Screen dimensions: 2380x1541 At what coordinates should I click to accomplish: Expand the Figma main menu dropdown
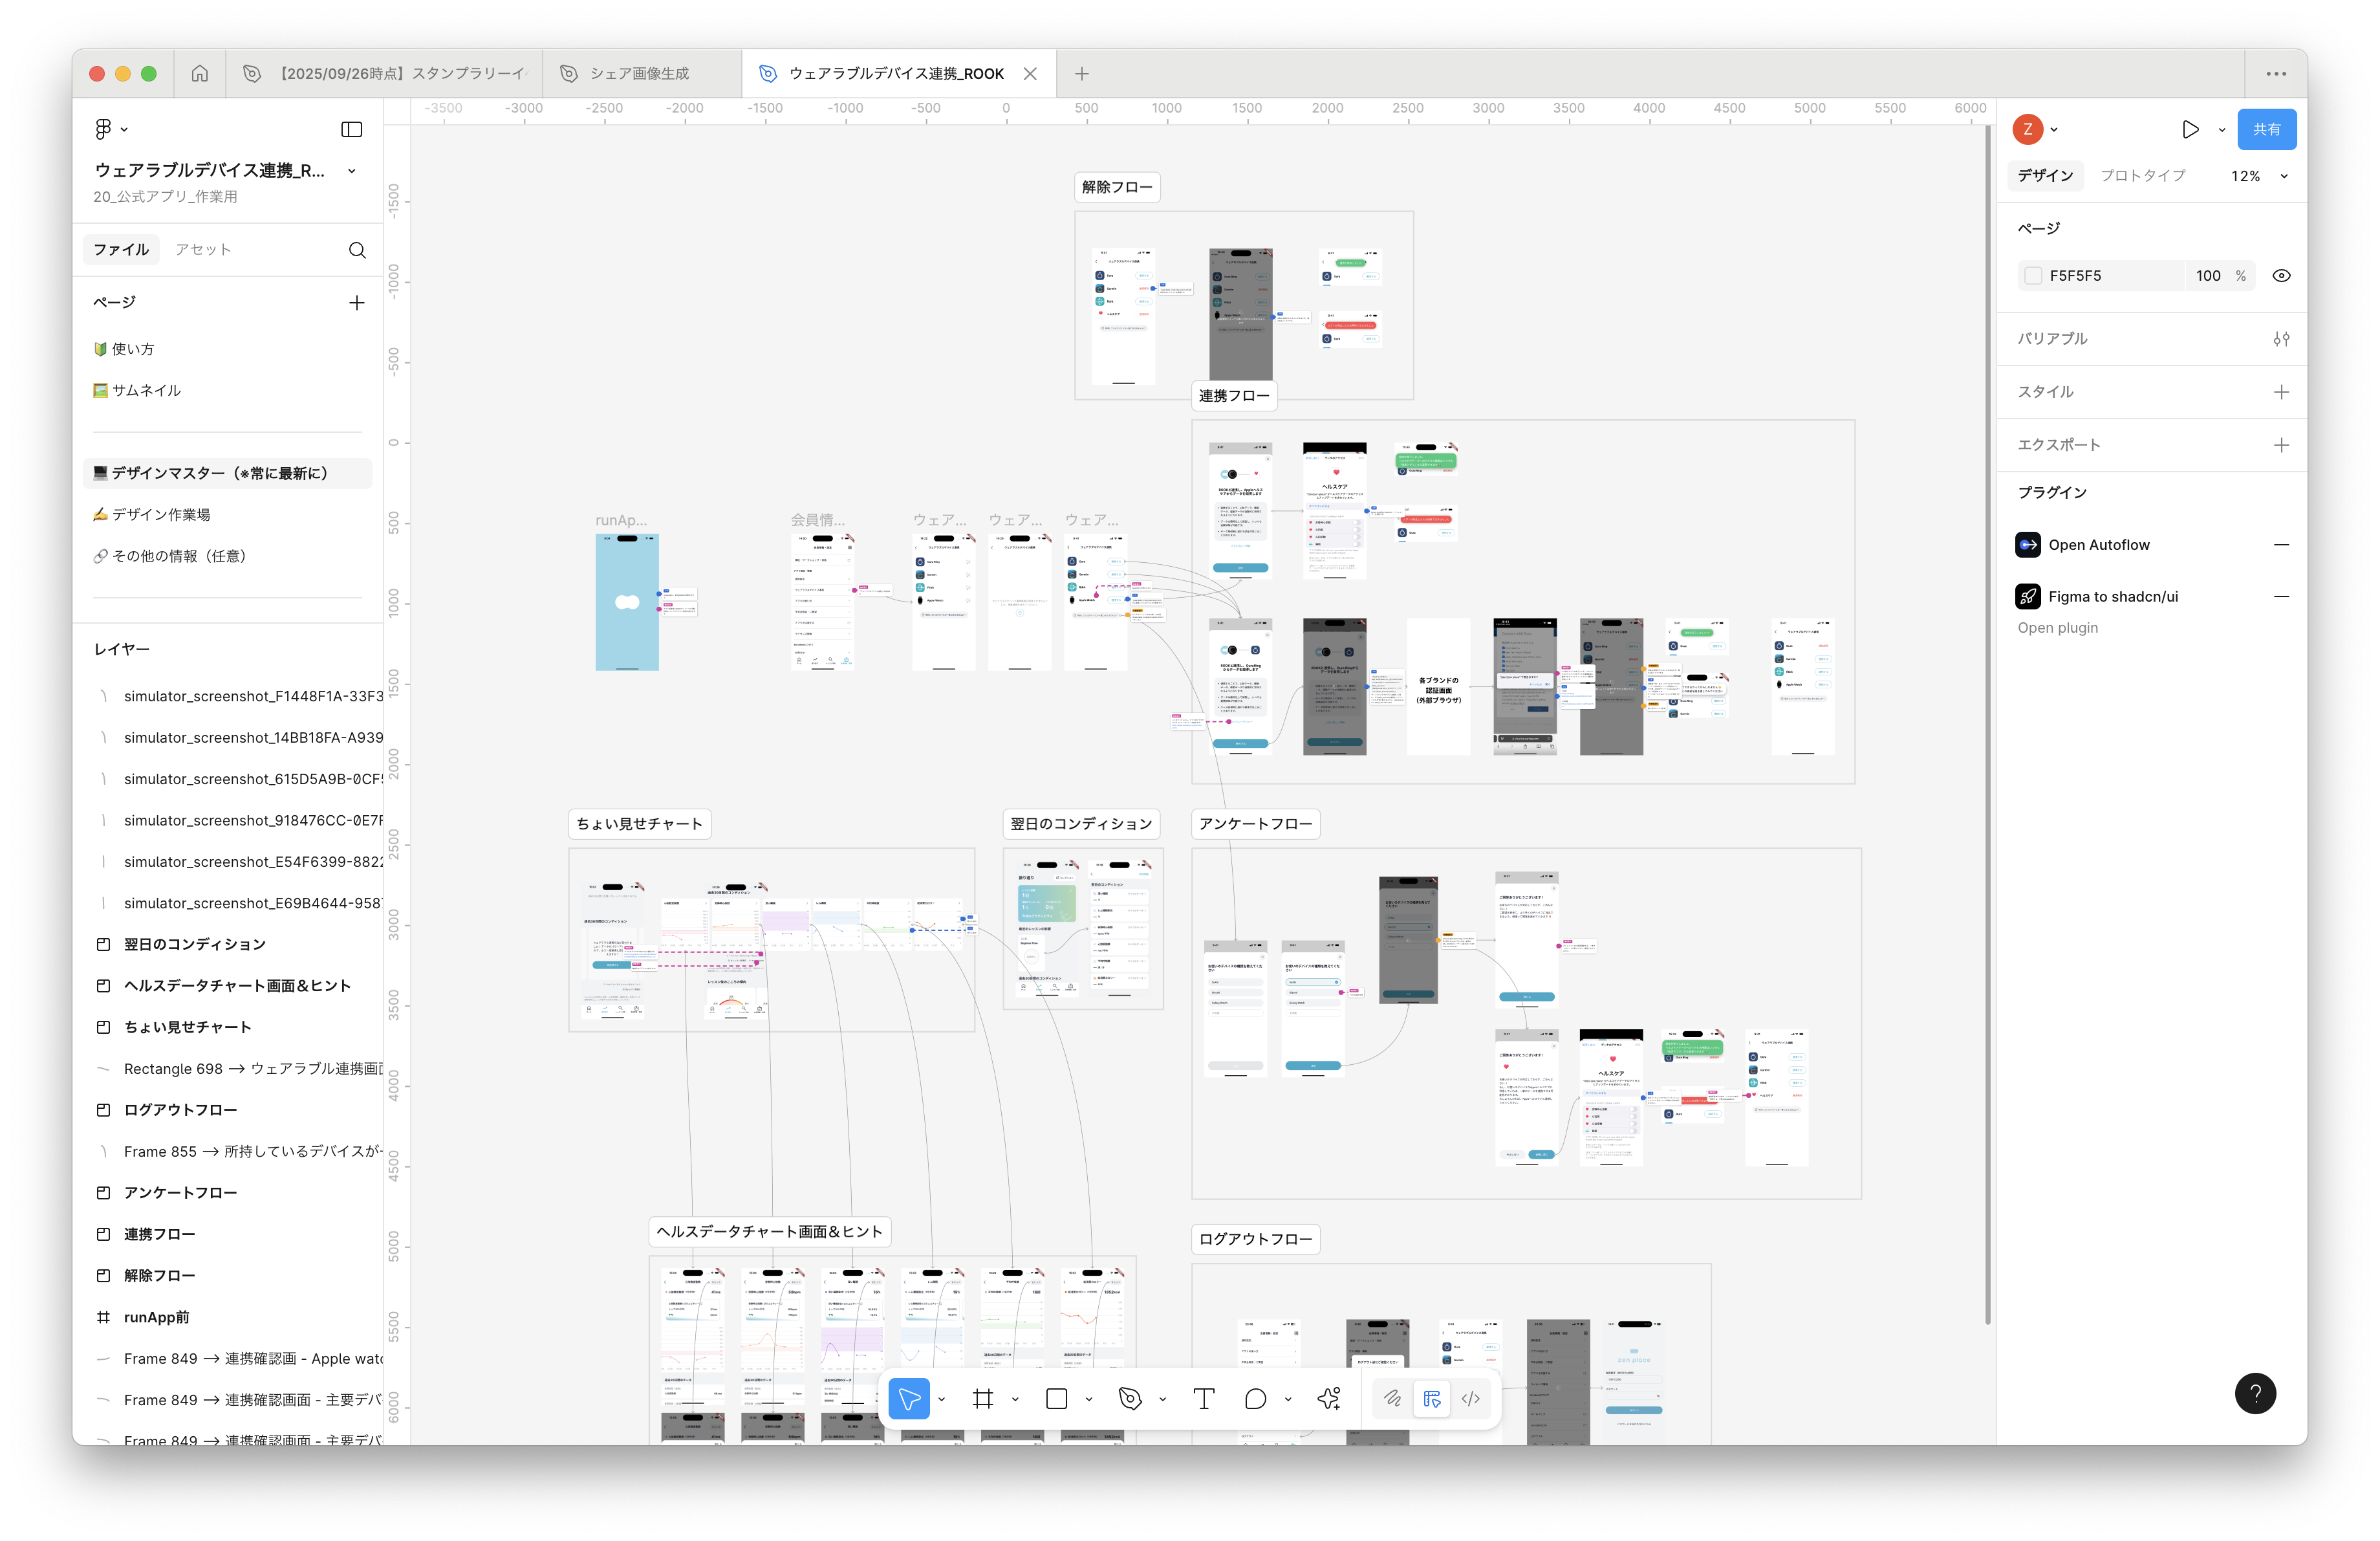pyautogui.click(x=111, y=129)
